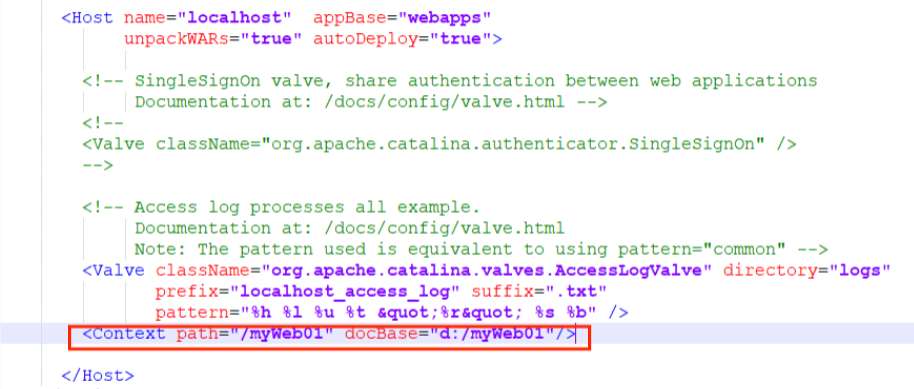Click the path="/myWeb01" attribute

tap(255, 335)
